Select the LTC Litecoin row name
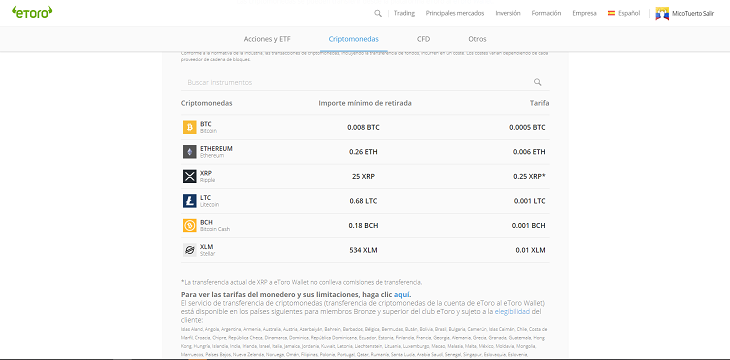 [x=210, y=201]
